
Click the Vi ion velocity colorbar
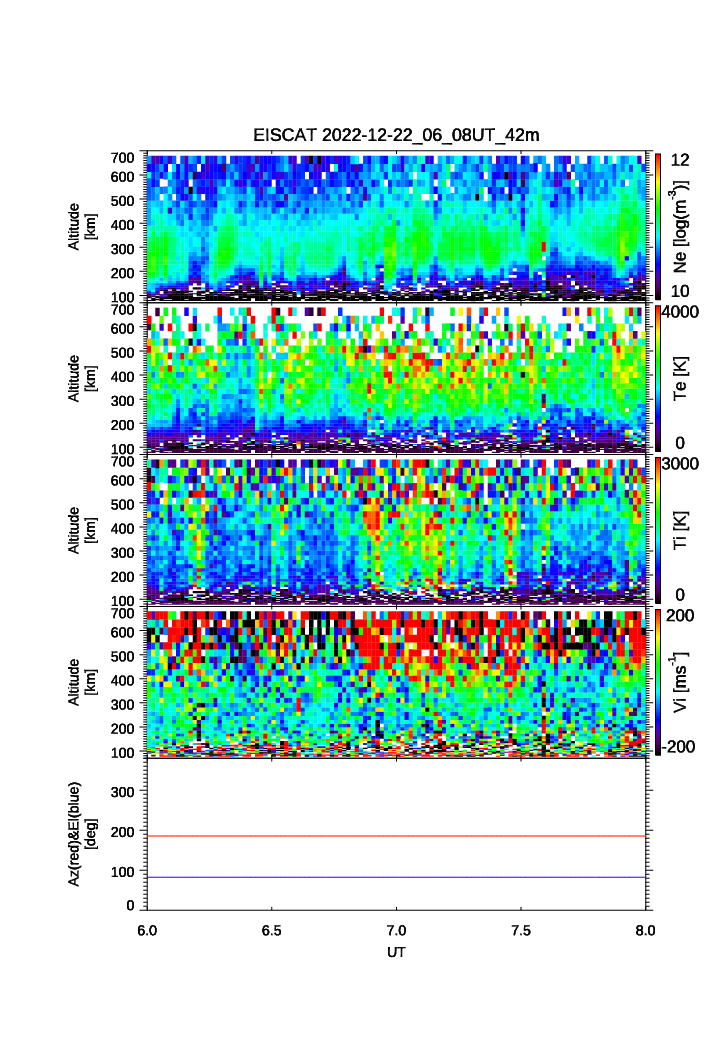[x=656, y=682]
